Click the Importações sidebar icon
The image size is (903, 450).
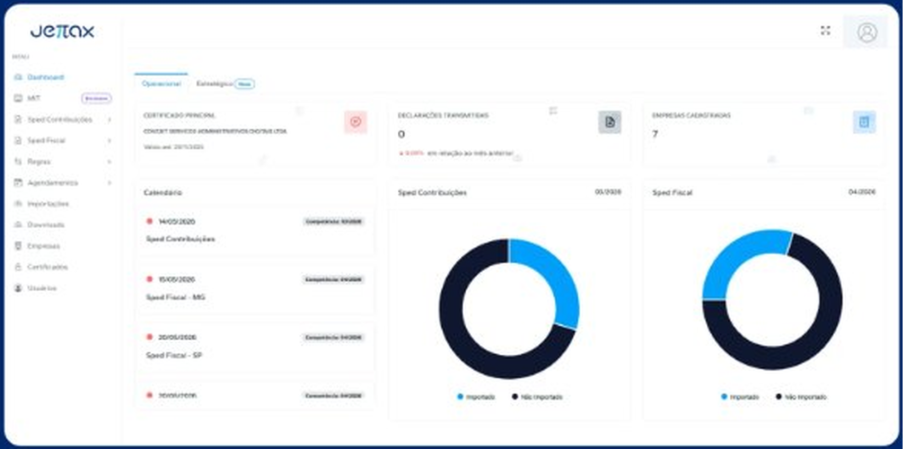point(18,204)
